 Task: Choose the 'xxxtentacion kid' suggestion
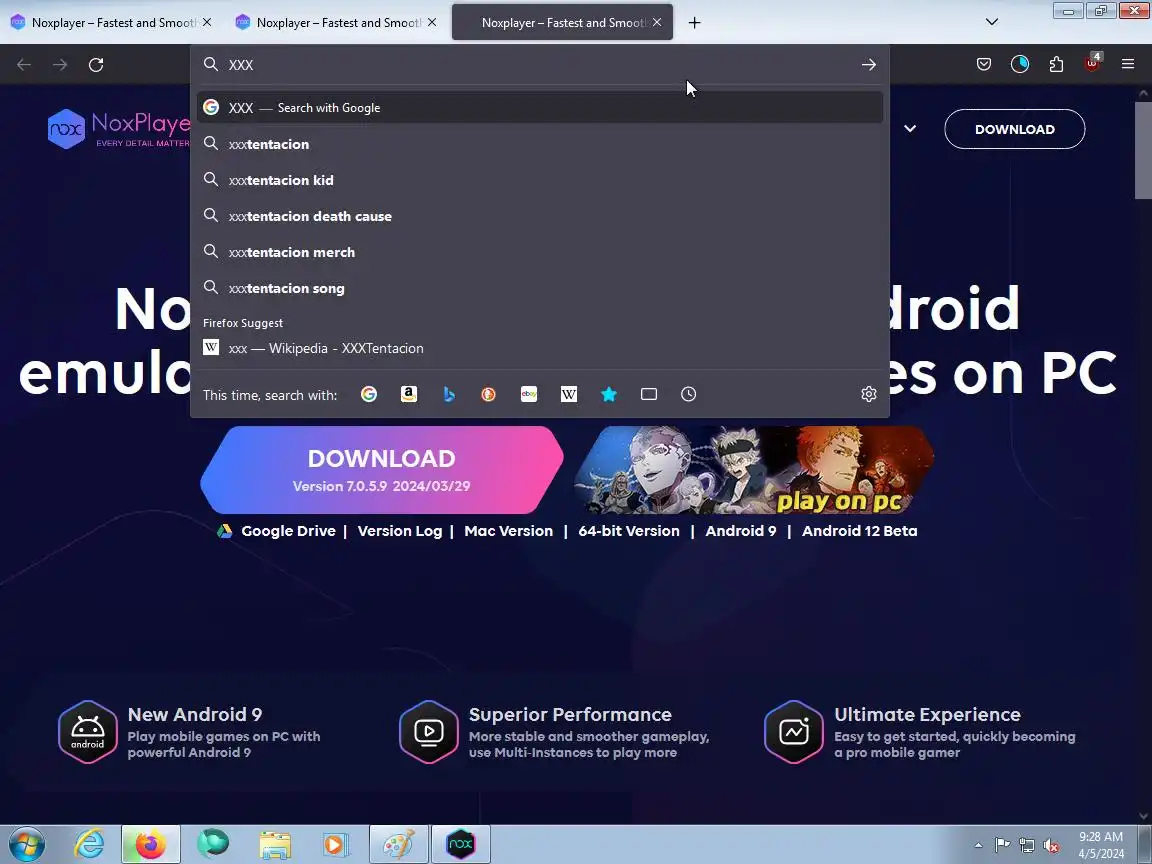point(540,180)
